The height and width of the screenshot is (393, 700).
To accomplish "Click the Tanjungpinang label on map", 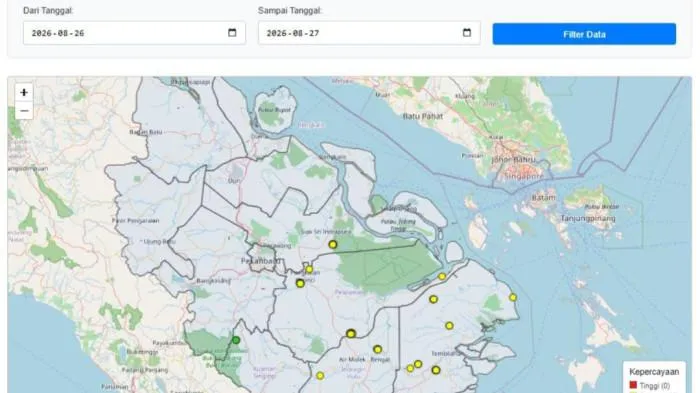I will 588,218.
